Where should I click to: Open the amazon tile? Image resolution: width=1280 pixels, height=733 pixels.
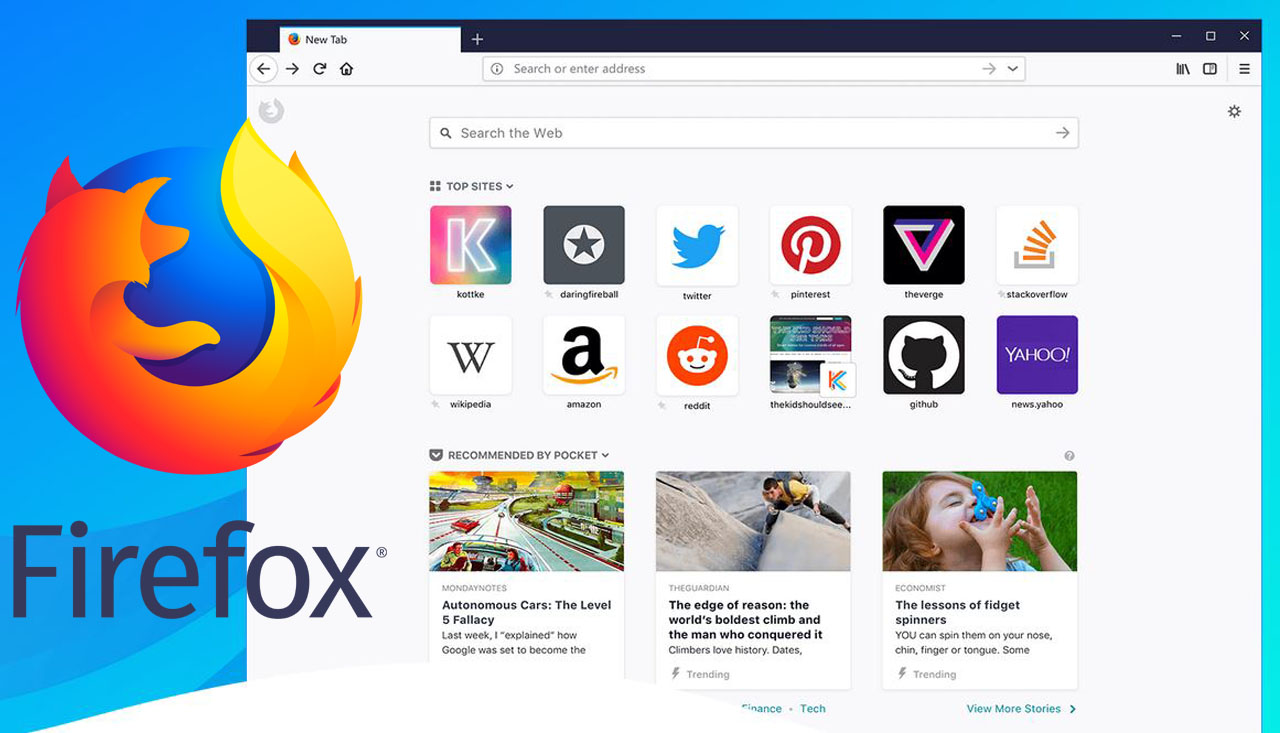click(584, 355)
